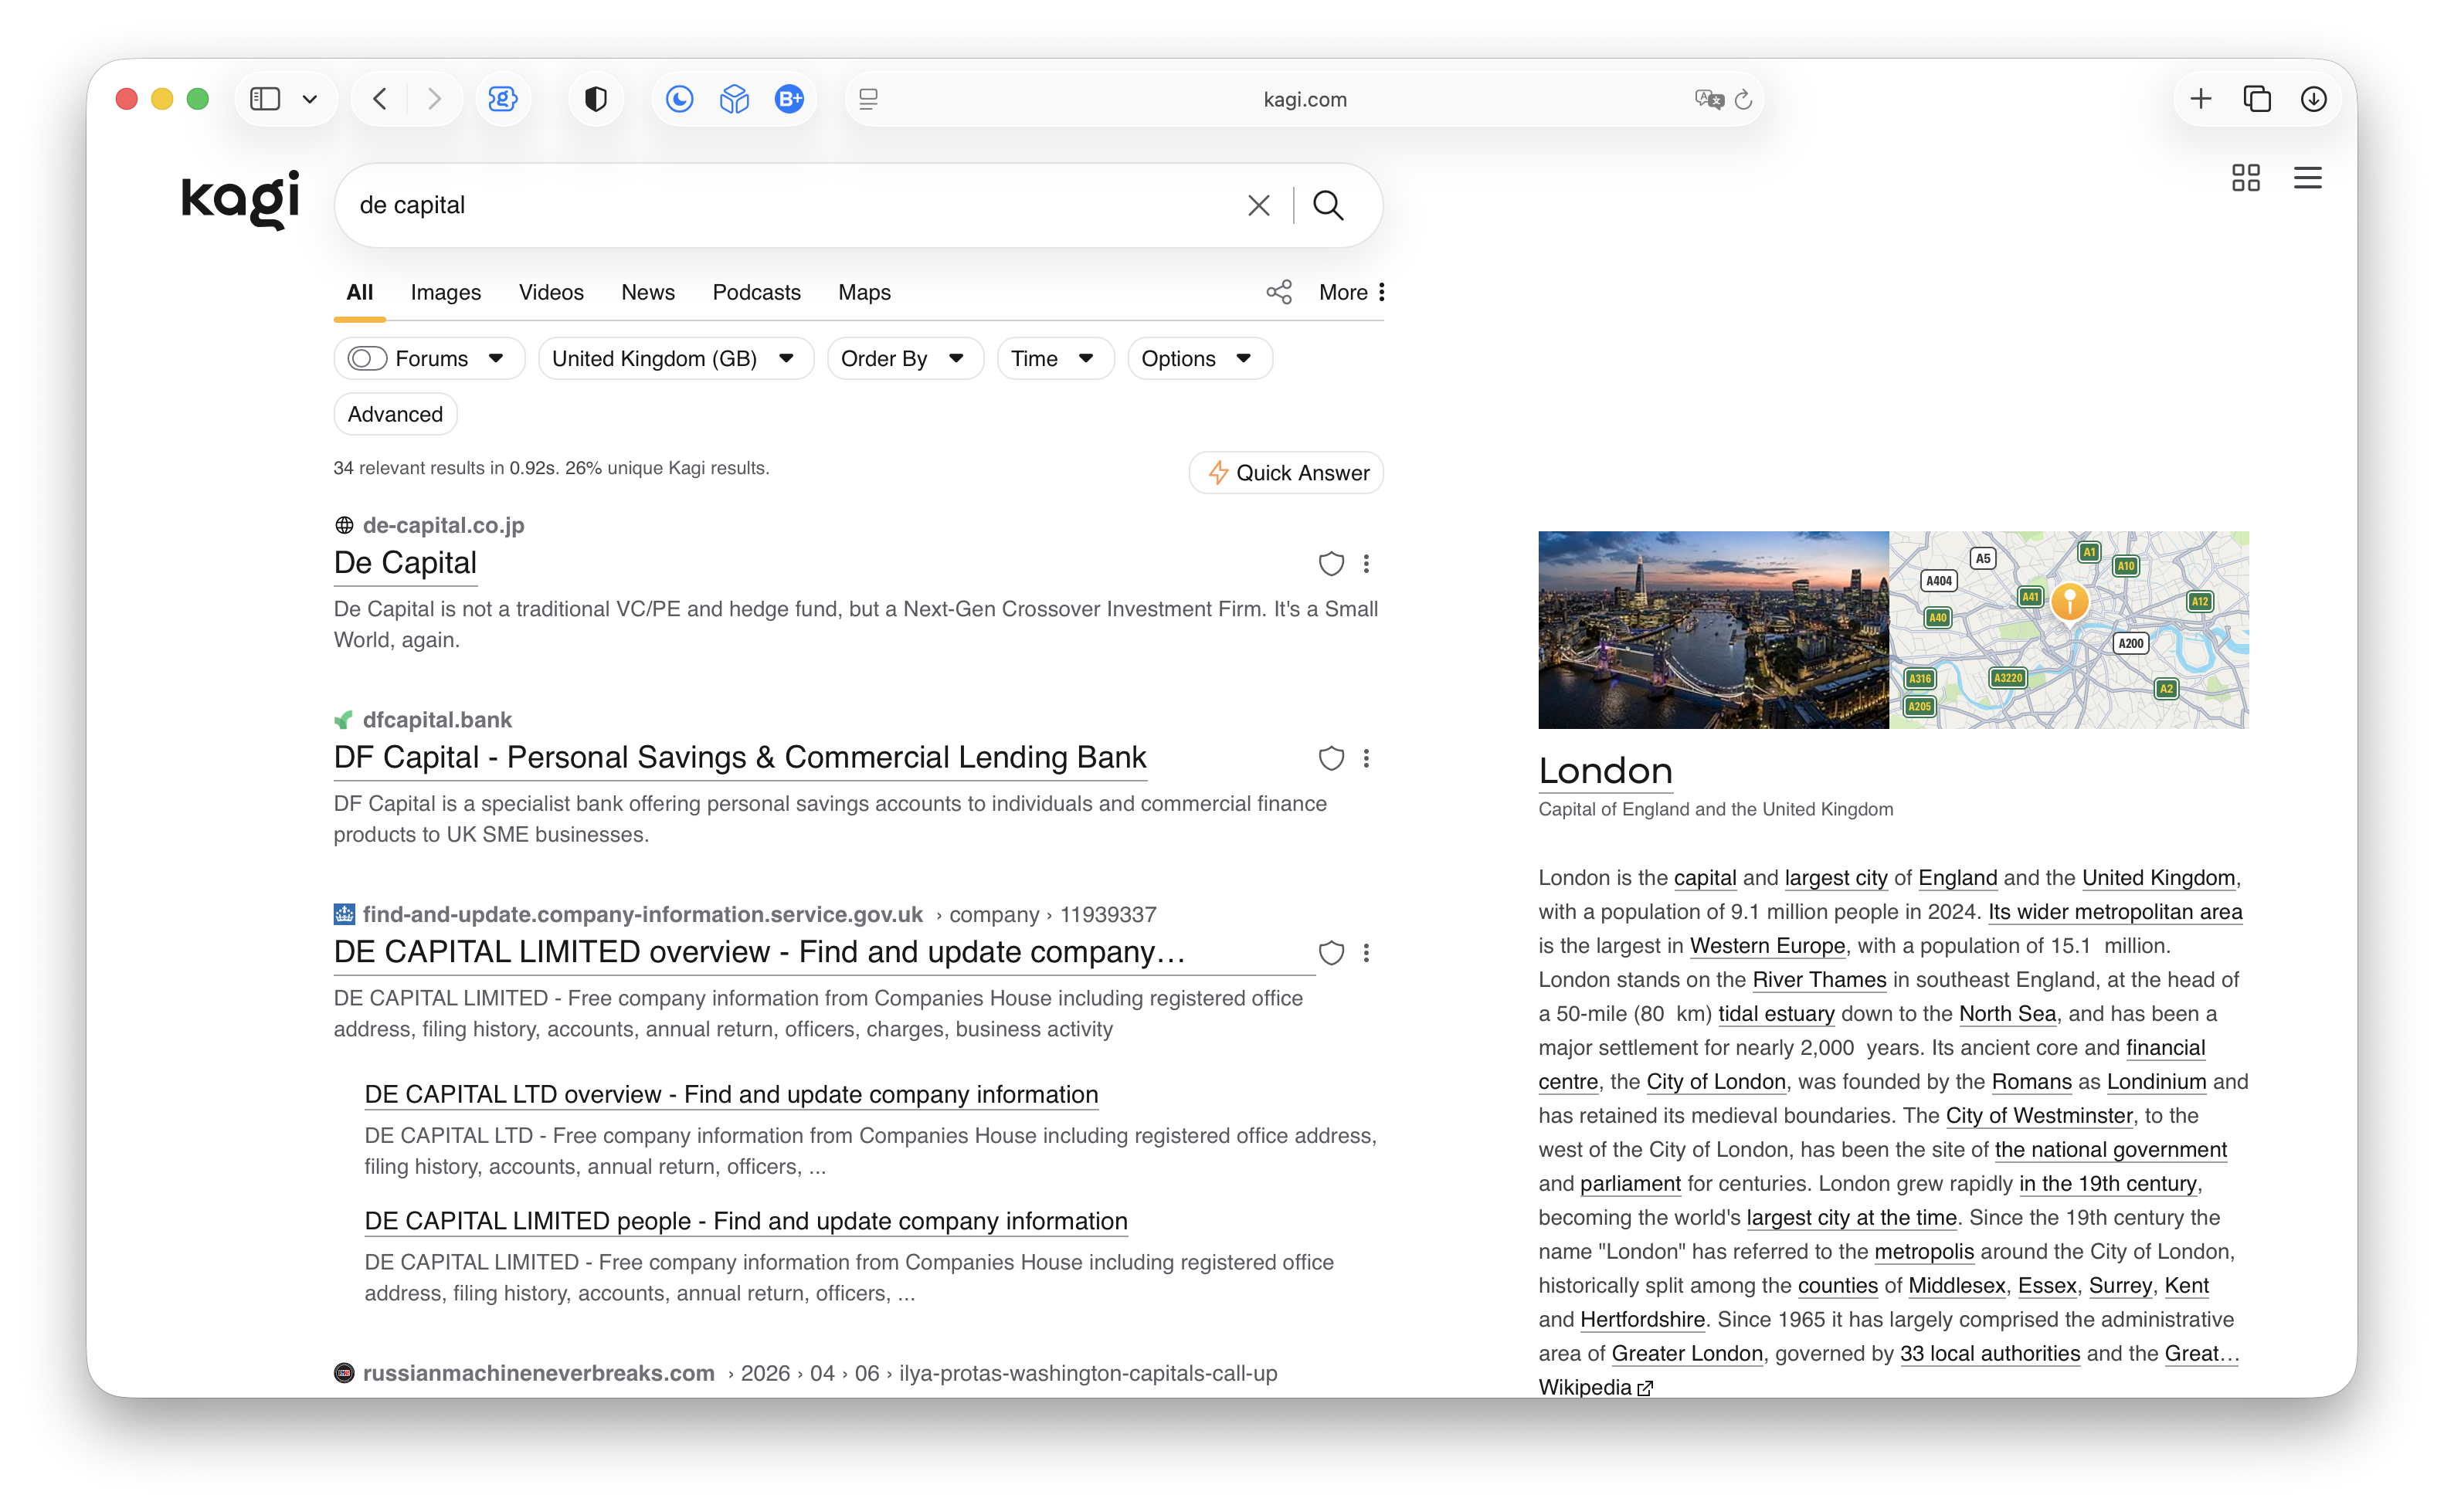Viewport: 2444px width, 1512px height.
Task: Open the three-dot menu for De Capital result
Action: pyautogui.click(x=1366, y=564)
